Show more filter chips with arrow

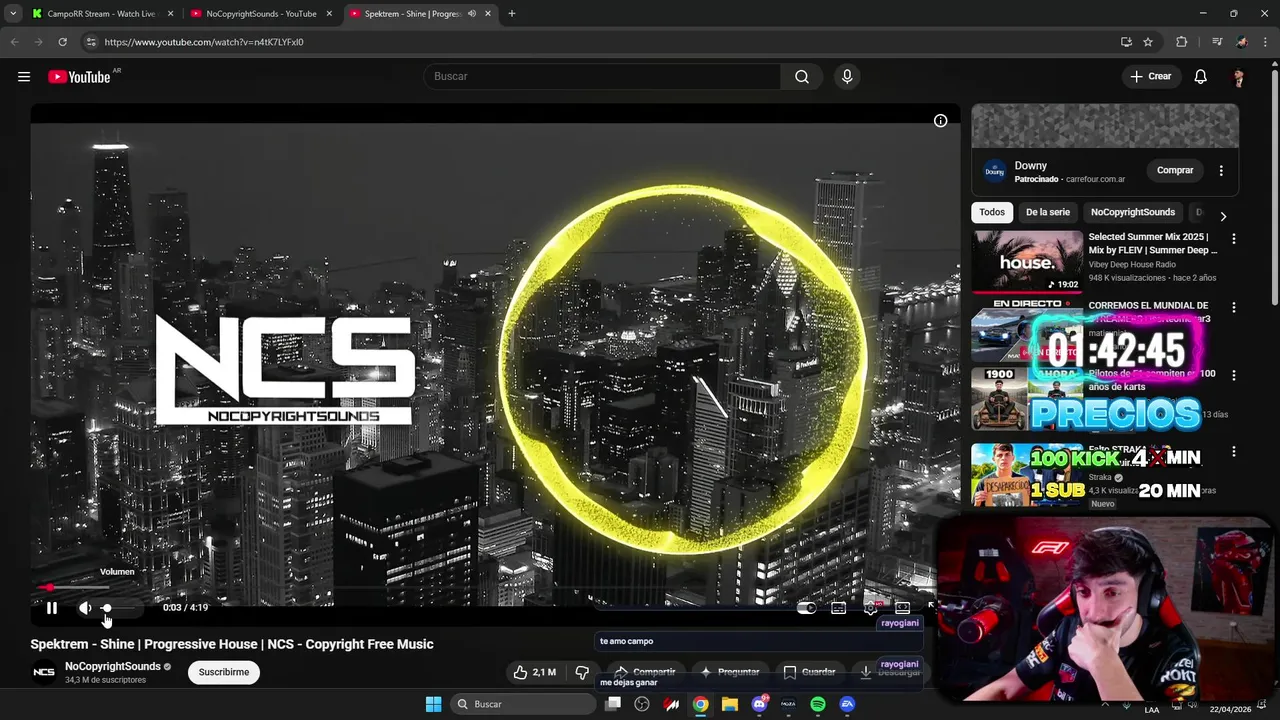click(x=1223, y=216)
